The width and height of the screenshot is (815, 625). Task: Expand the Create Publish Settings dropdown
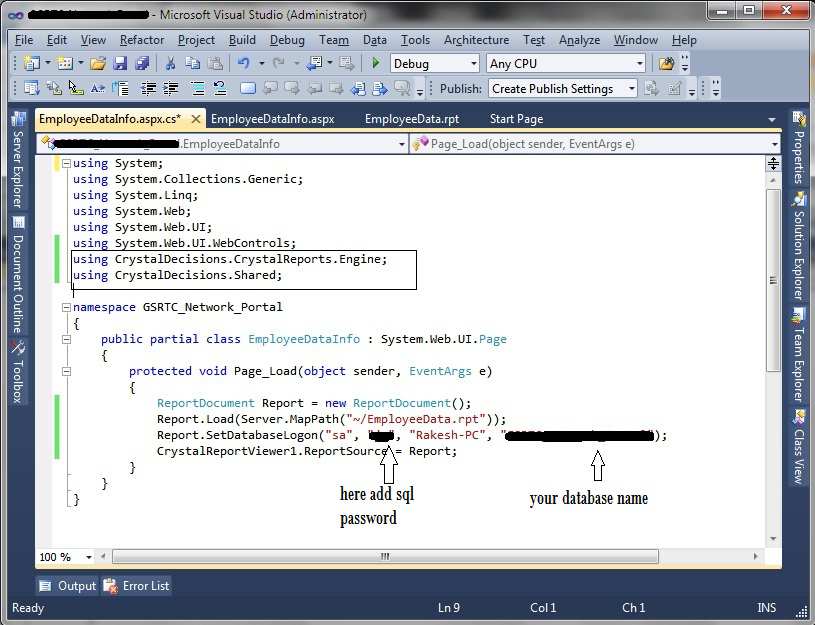tap(631, 89)
